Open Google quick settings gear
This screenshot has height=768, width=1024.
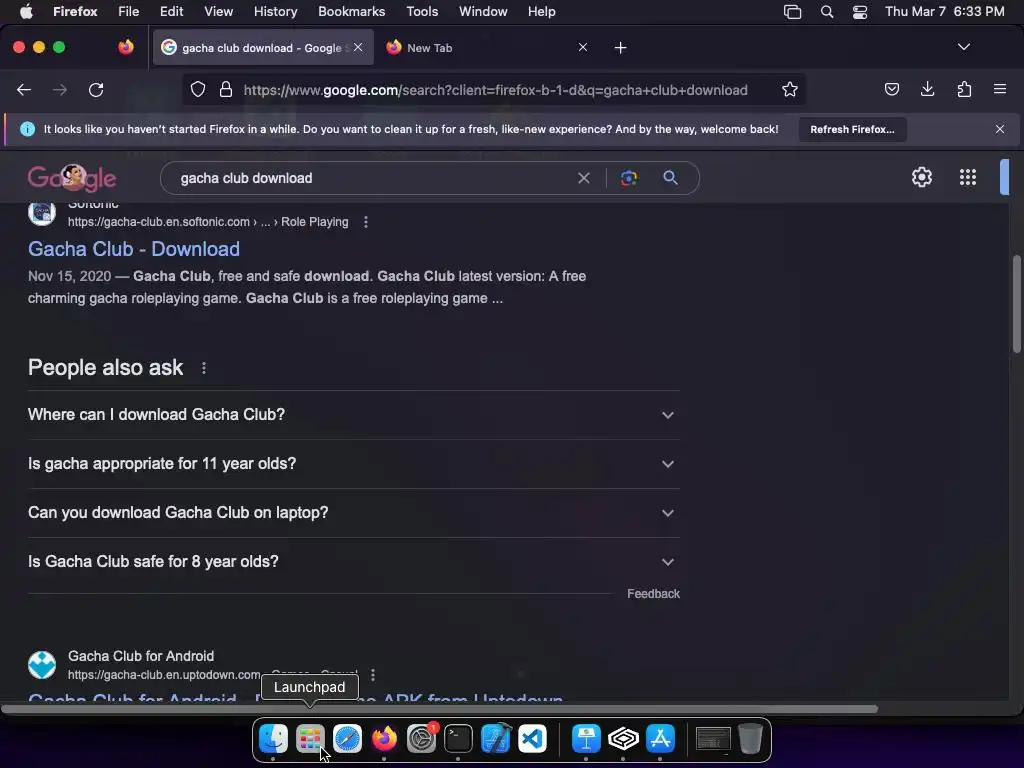click(x=921, y=177)
